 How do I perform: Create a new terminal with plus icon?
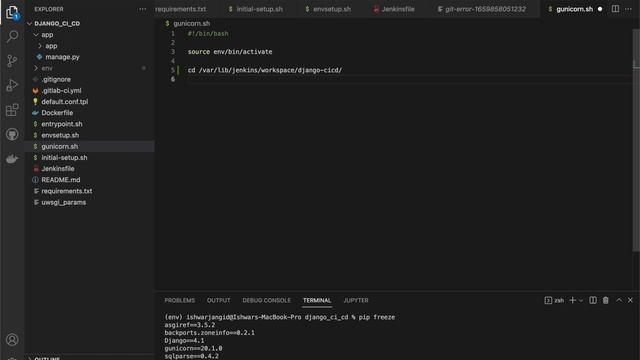[x=572, y=300]
